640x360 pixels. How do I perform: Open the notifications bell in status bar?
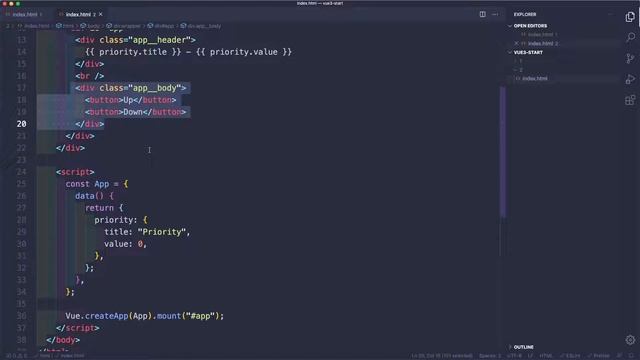click(x=632, y=356)
